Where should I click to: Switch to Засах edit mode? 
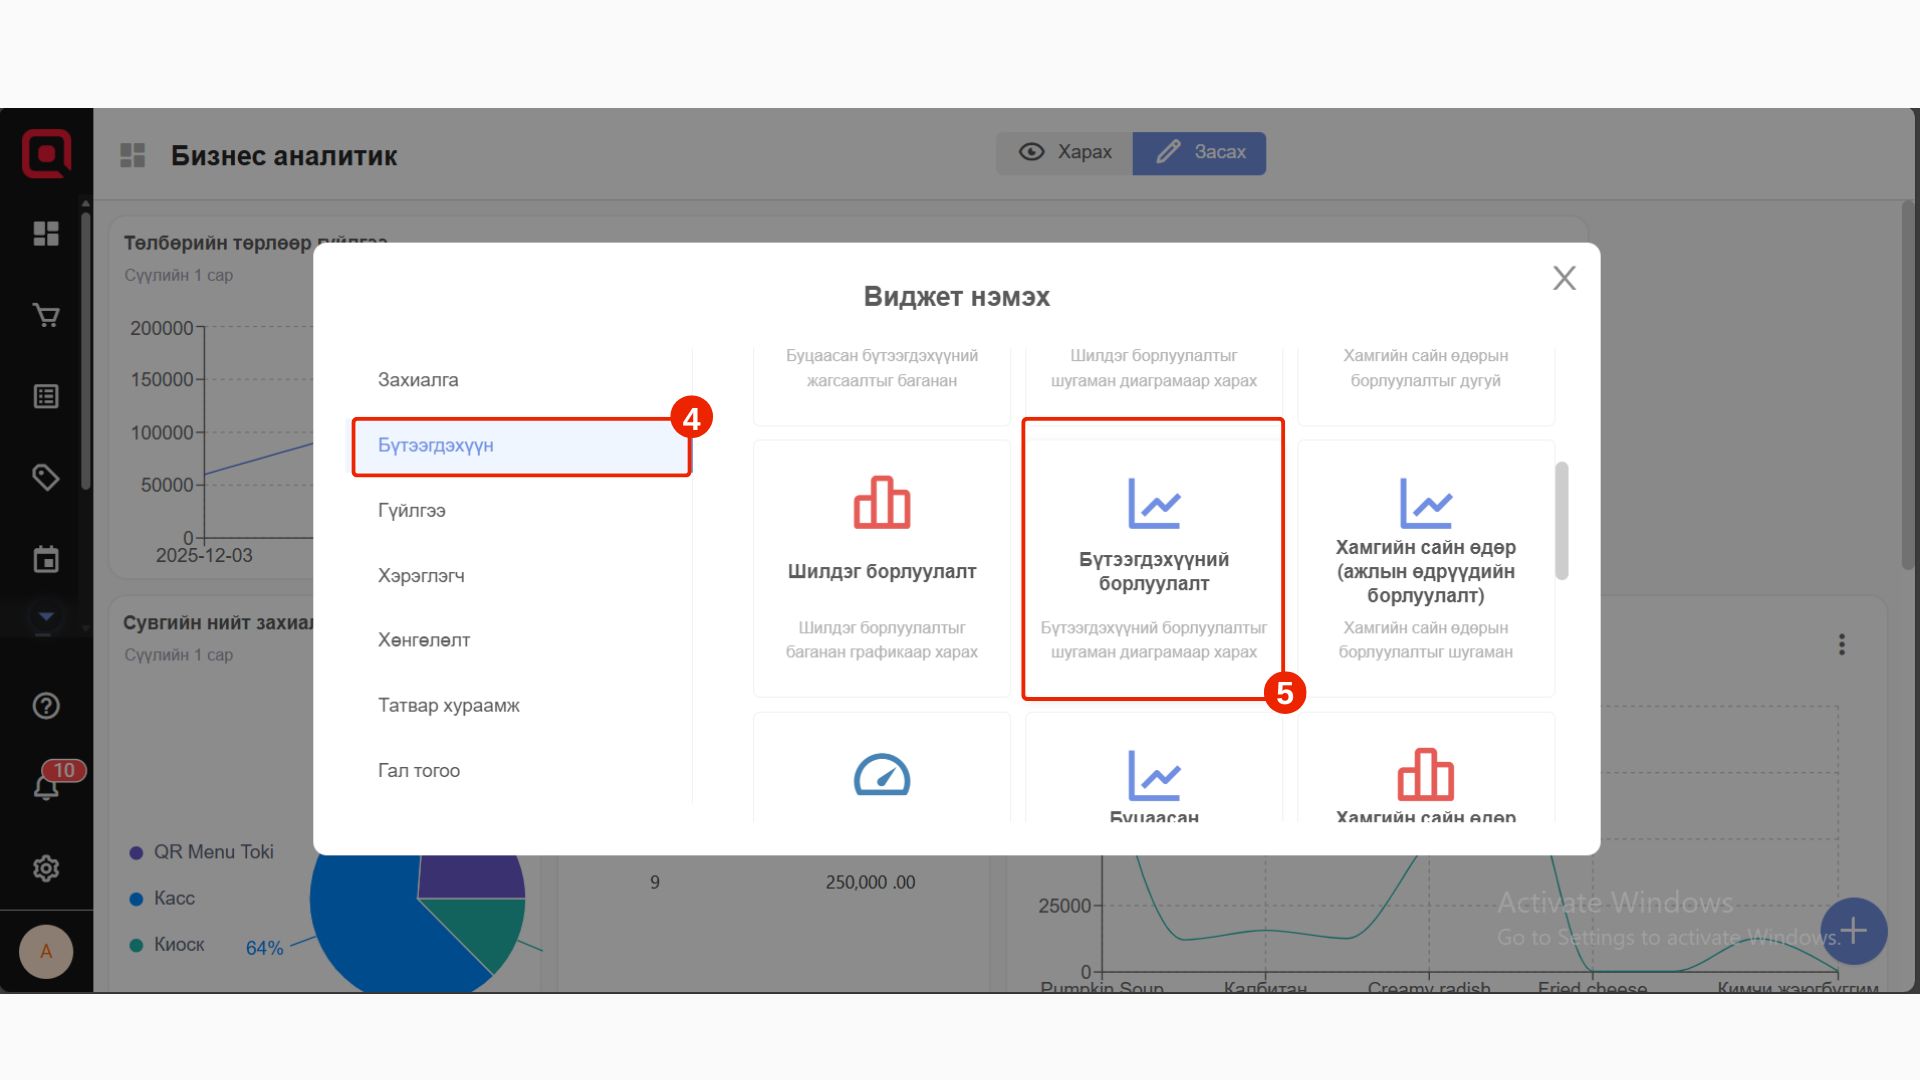tap(1200, 152)
